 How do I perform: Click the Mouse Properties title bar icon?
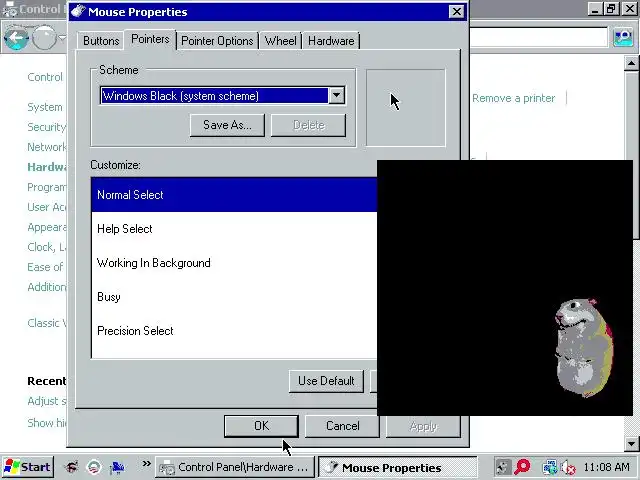78,11
